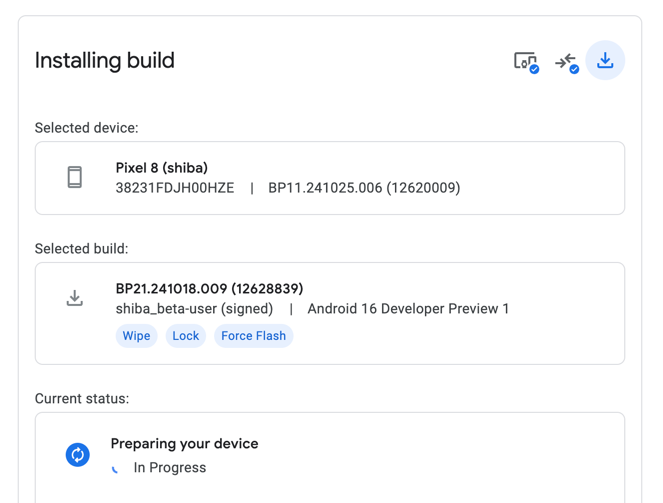Toggle the Lock option chip
The width and height of the screenshot is (663, 503).
click(186, 336)
